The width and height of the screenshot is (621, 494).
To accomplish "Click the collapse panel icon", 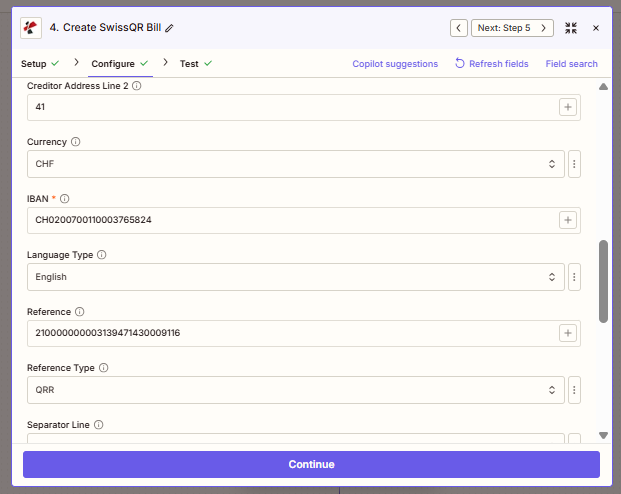I will coord(571,28).
